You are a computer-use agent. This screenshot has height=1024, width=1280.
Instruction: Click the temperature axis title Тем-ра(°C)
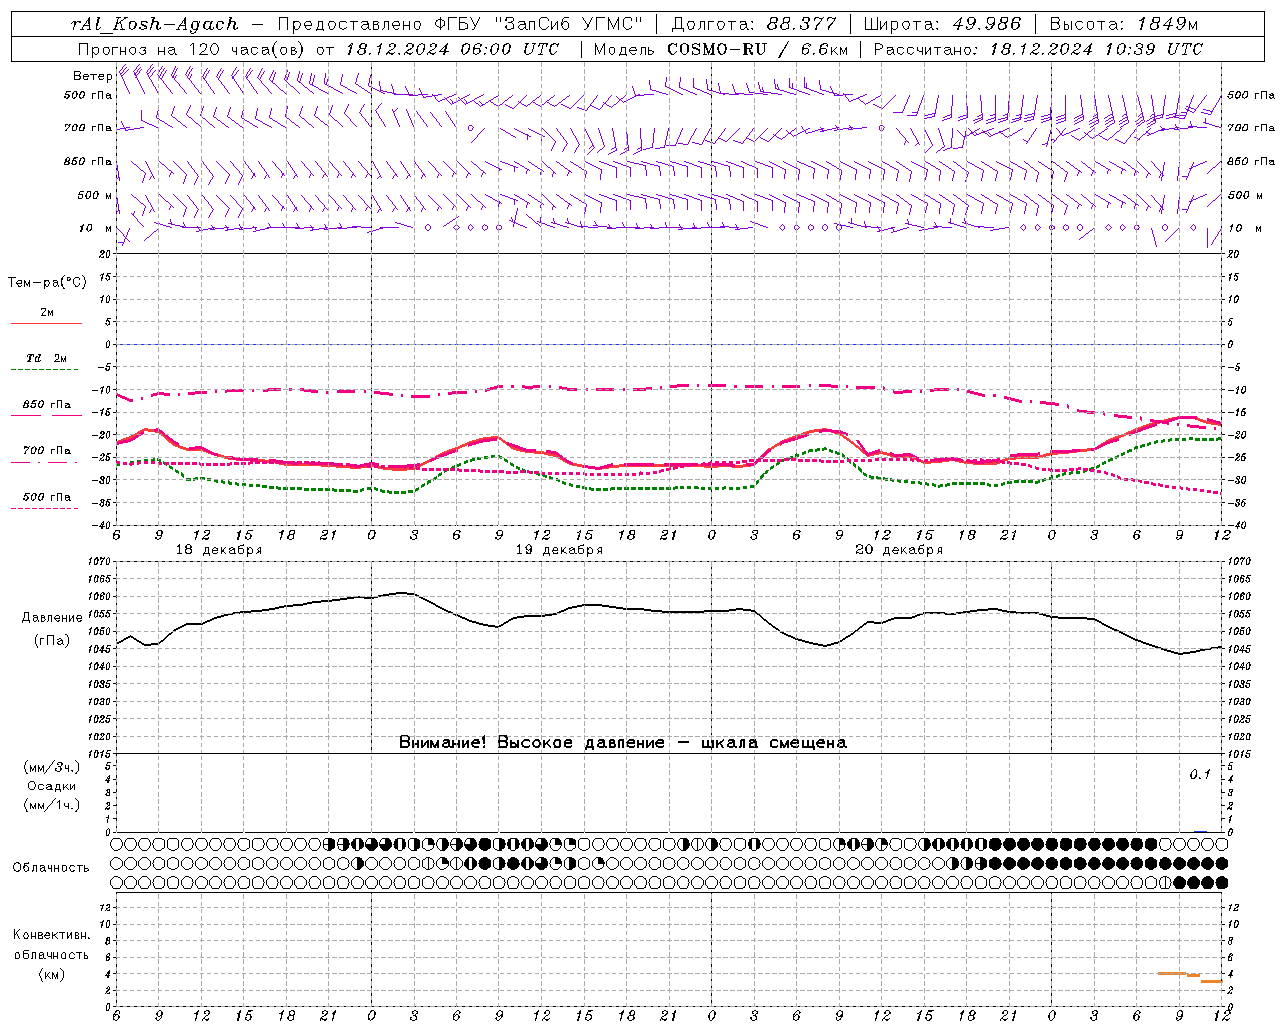[x=47, y=283]
